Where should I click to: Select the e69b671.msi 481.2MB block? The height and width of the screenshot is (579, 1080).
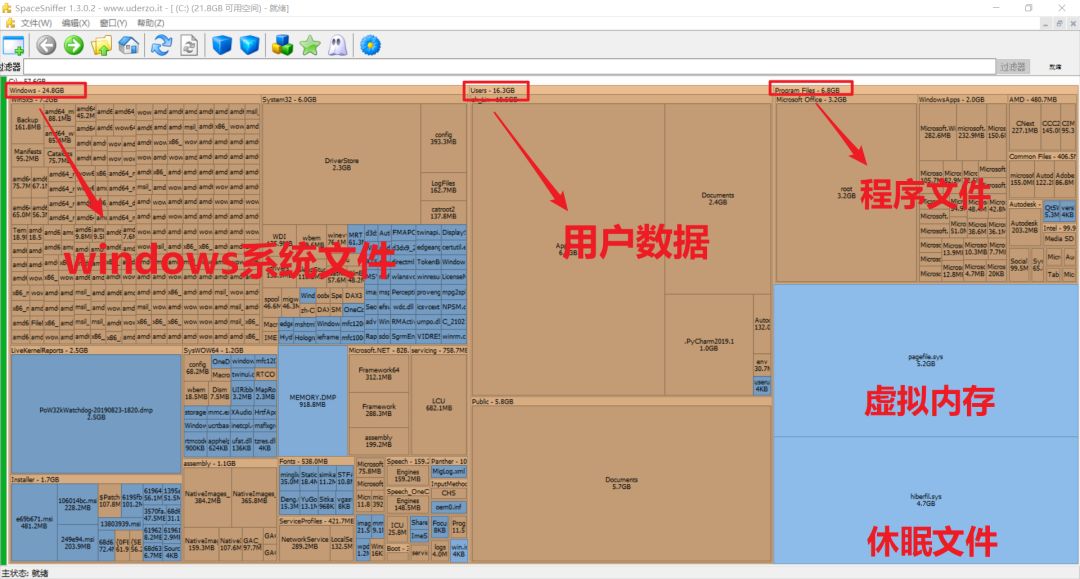[34, 522]
